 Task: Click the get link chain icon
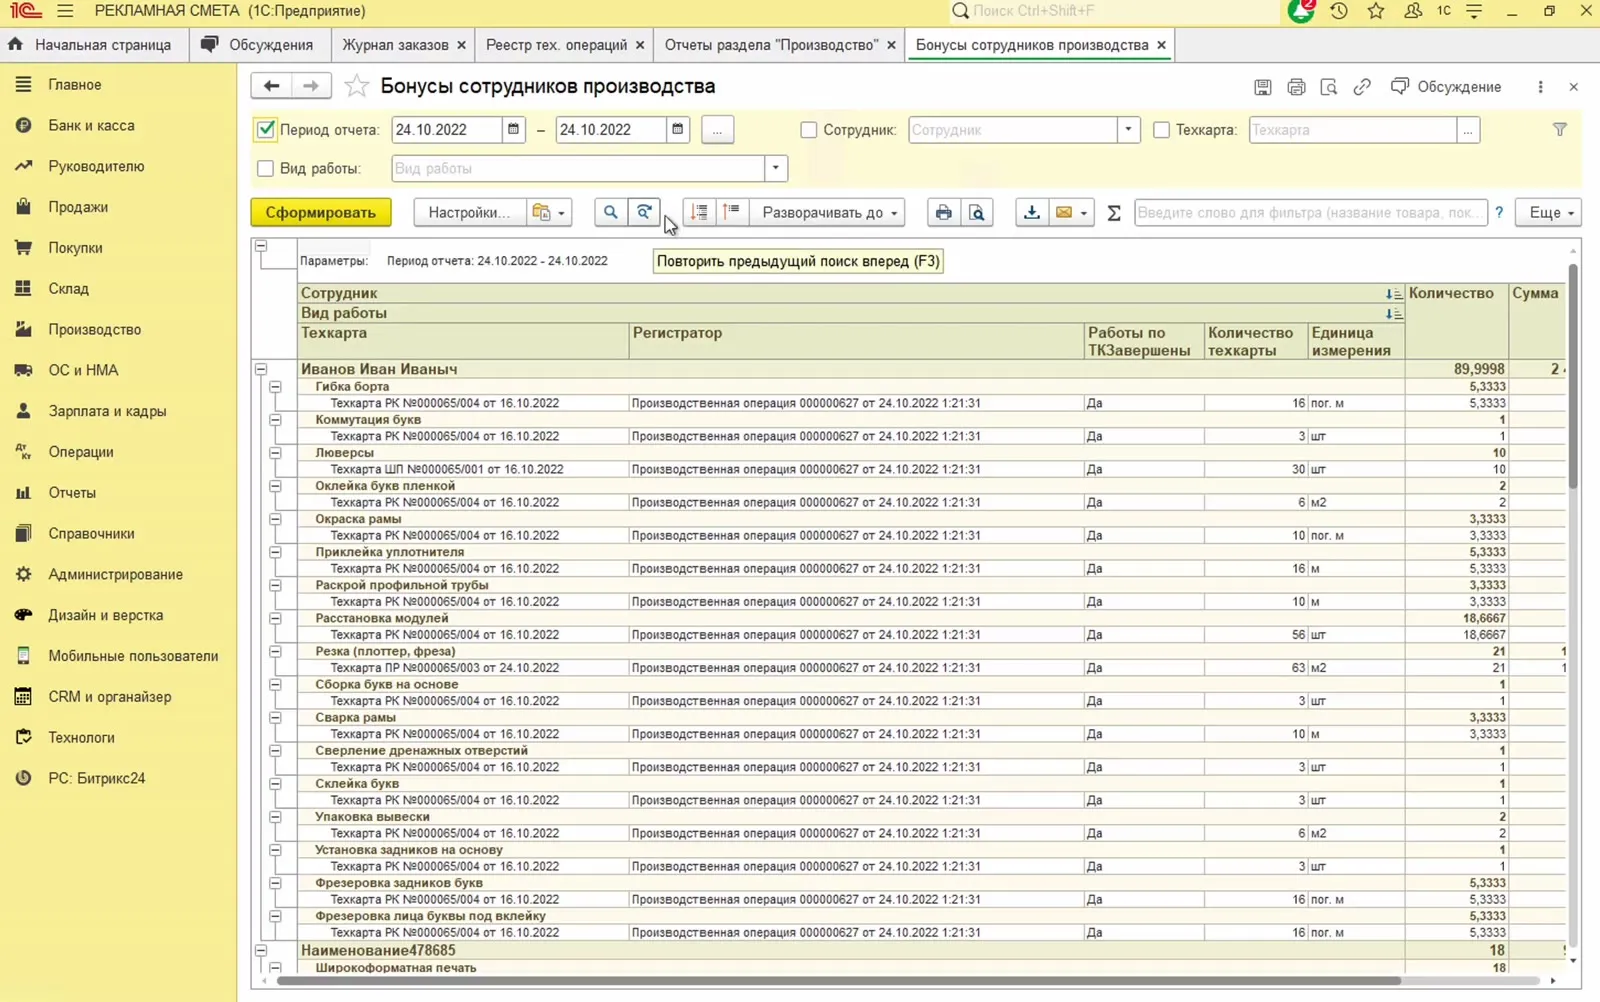click(x=1362, y=87)
